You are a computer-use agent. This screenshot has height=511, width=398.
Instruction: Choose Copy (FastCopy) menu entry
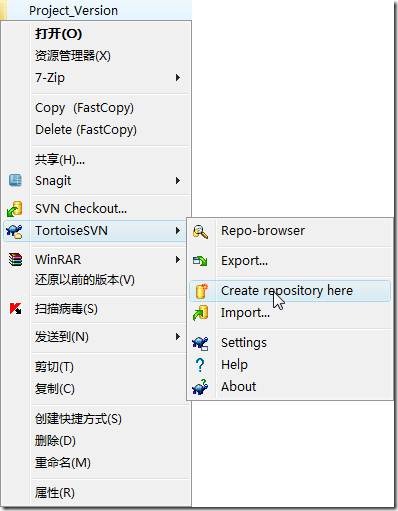pos(84,108)
